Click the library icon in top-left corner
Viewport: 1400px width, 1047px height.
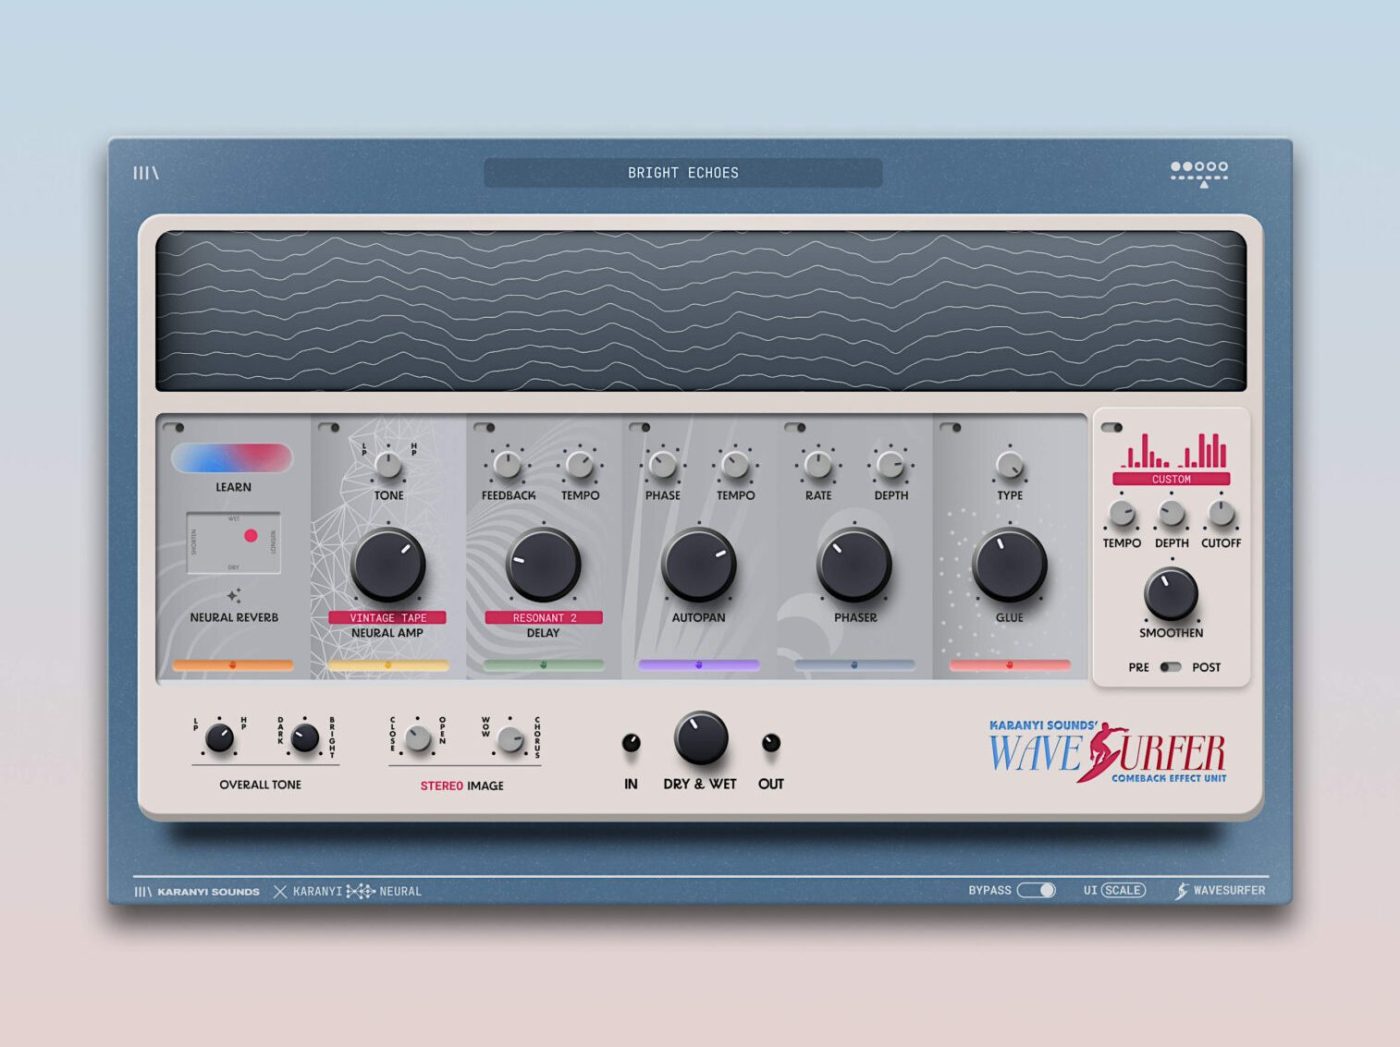(x=146, y=173)
